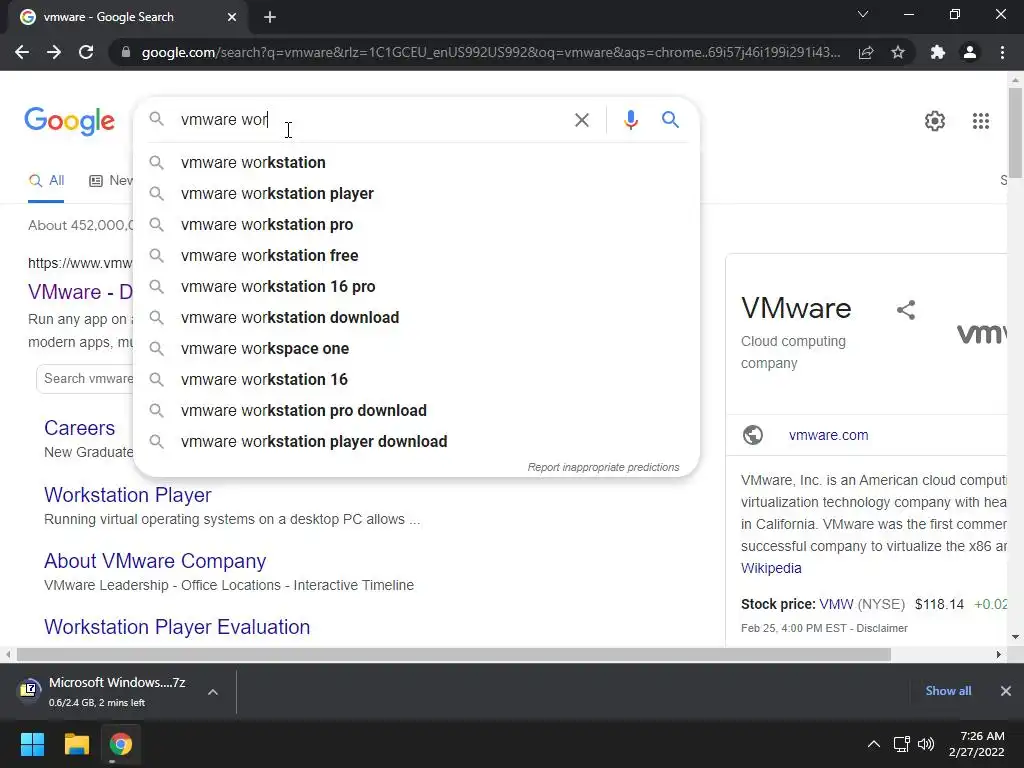The width and height of the screenshot is (1024, 768).
Task: Open the volume tray icon
Action: pos(925,744)
